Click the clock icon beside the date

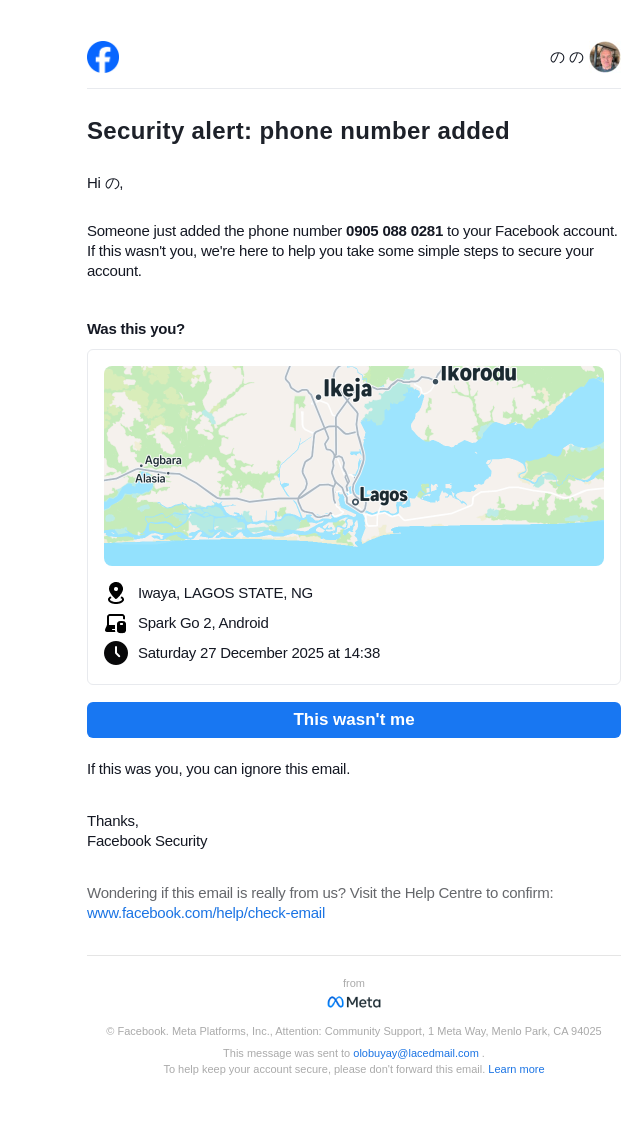tap(116, 653)
